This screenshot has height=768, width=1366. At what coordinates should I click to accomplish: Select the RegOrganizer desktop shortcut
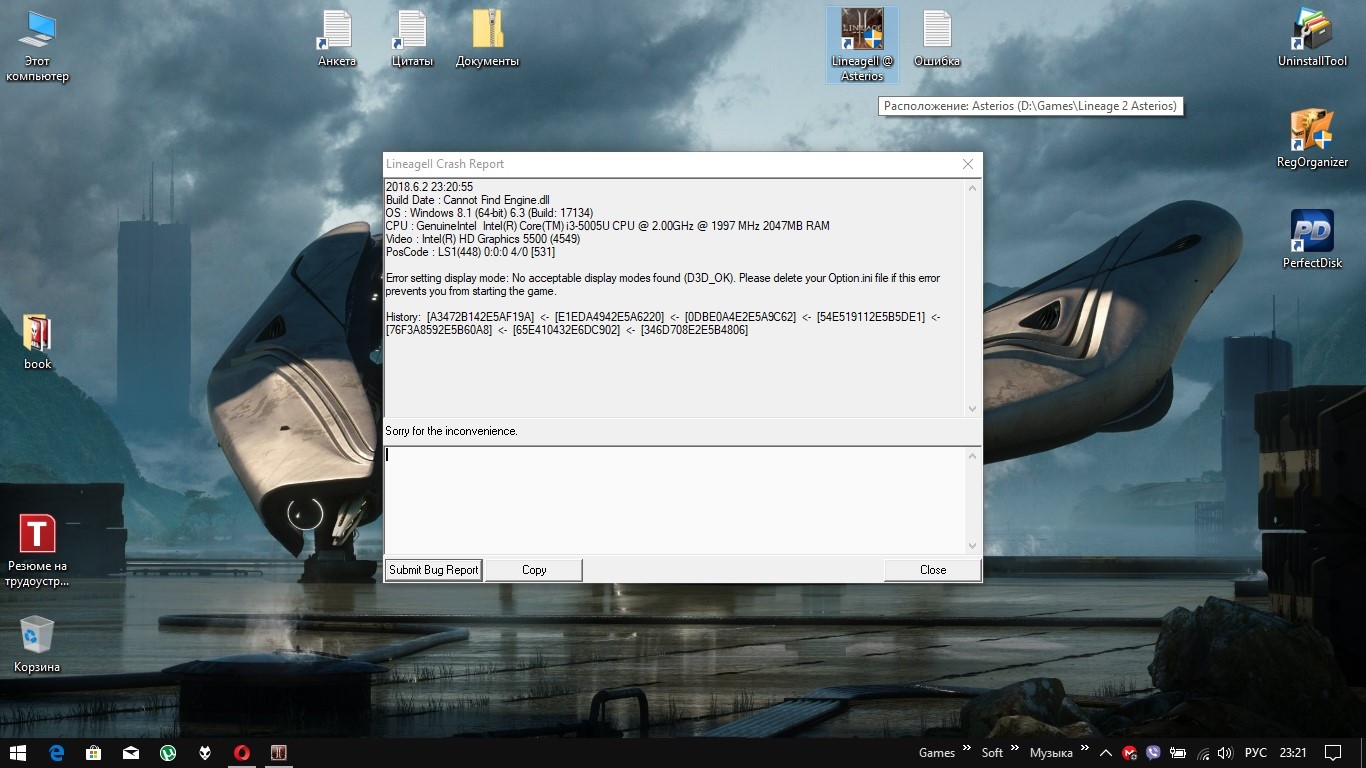[x=1312, y=139]
